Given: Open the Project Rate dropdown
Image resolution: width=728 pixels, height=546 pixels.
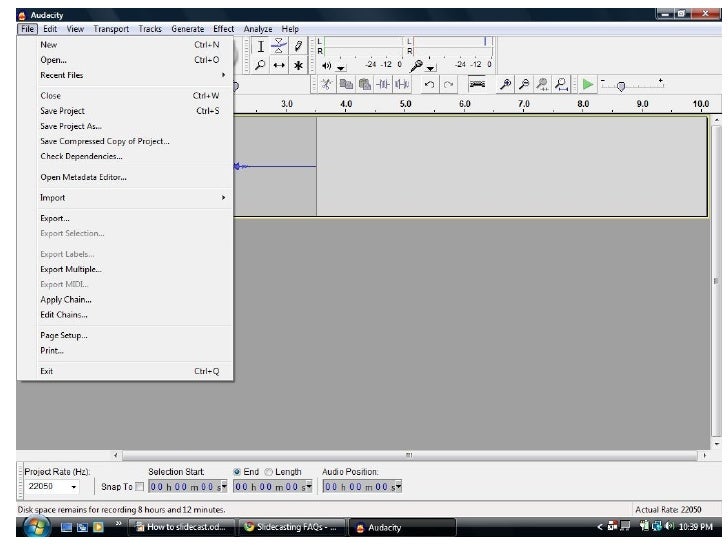Looking at the screenshot, I should click(x=74, y=487).
